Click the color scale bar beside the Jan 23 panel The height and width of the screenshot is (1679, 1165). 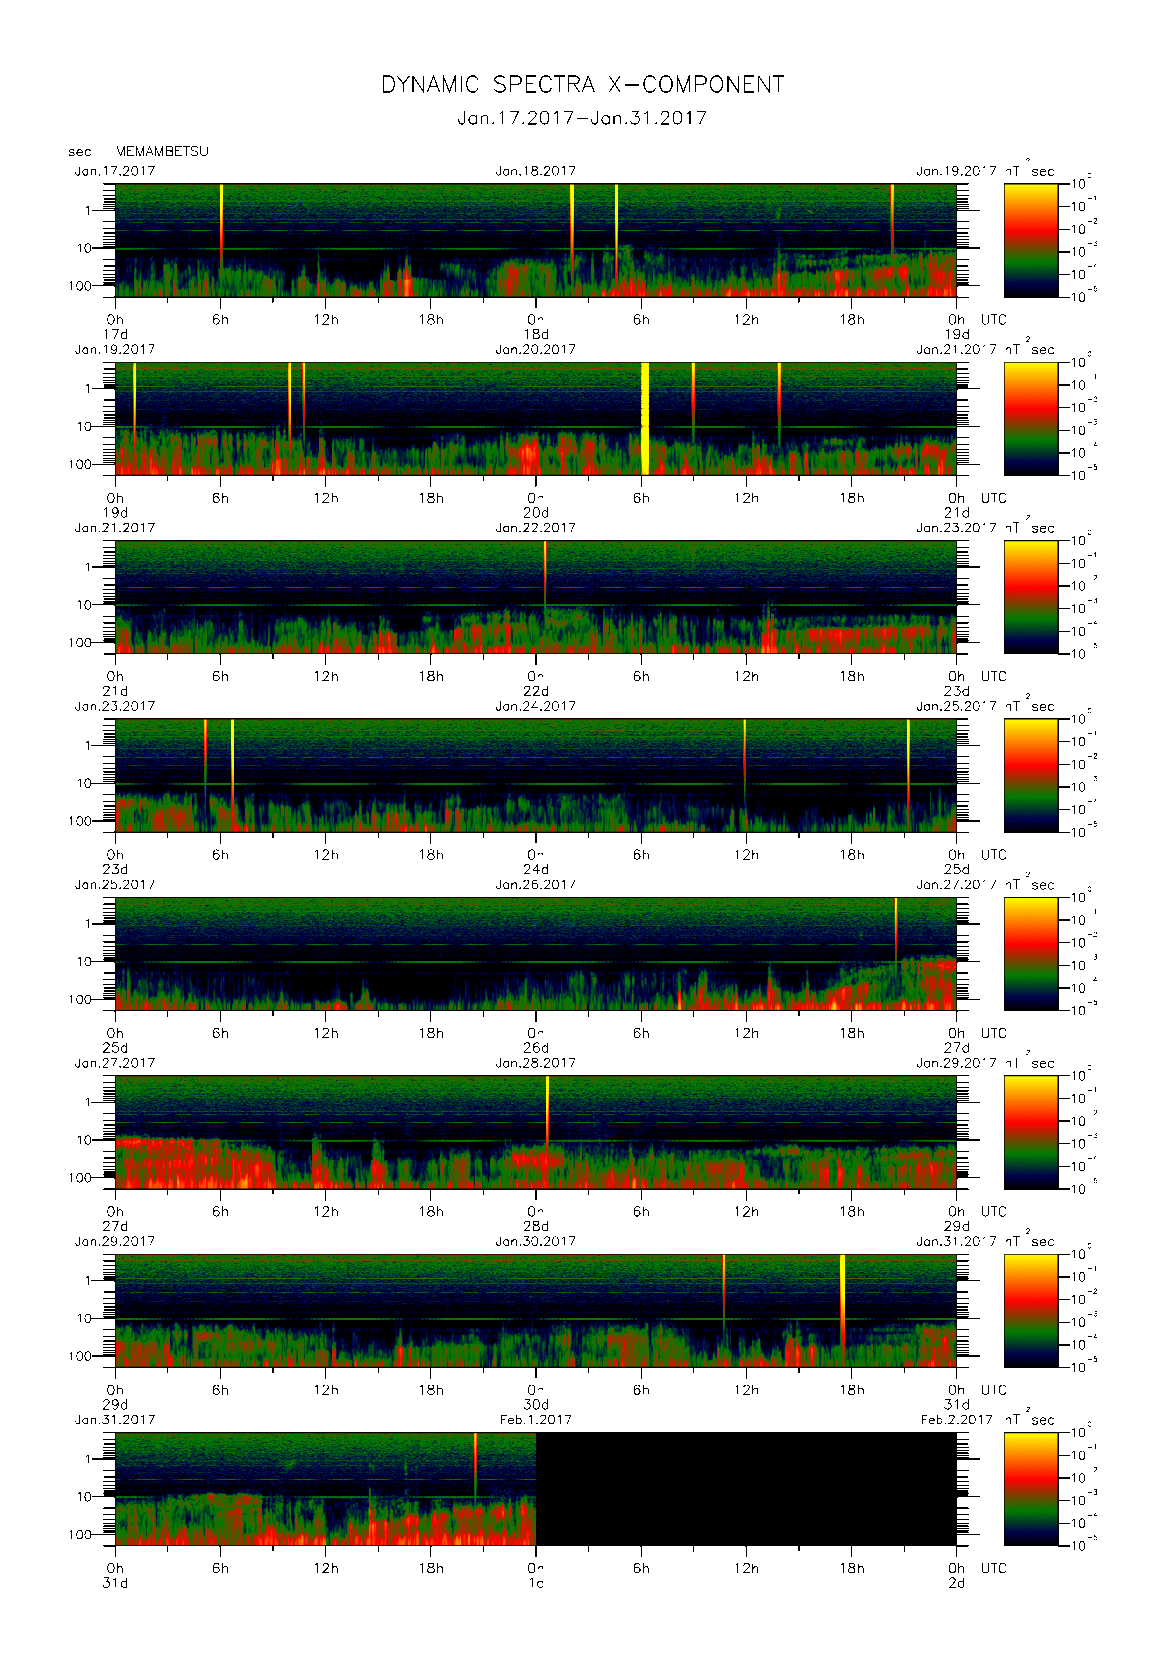click(x=1031, y=775)
